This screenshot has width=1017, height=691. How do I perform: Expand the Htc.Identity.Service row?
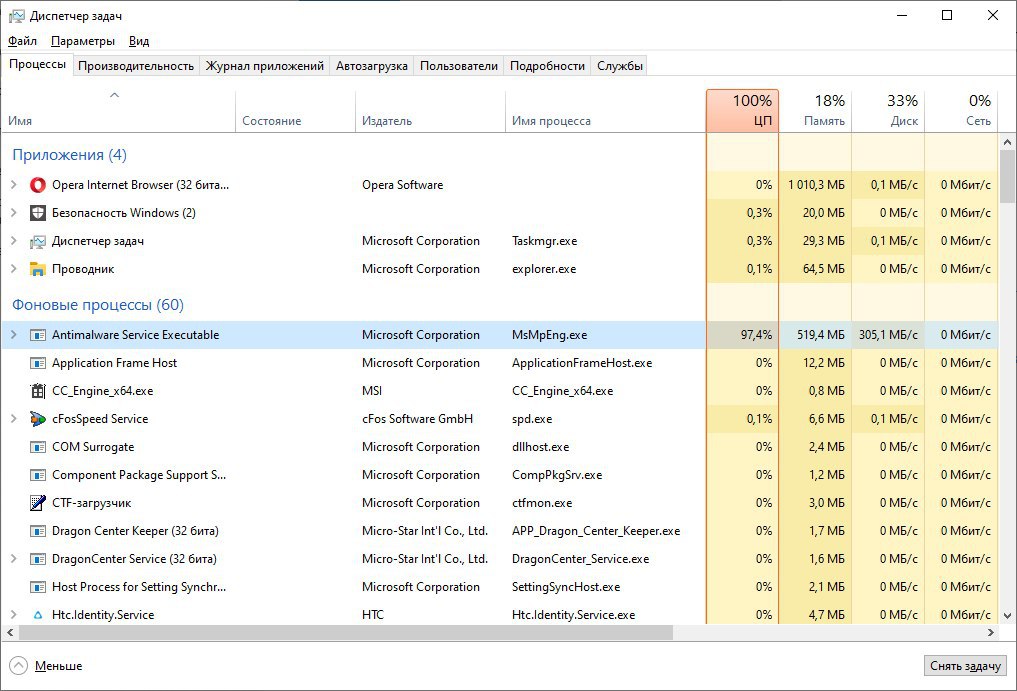coord(13,614)
